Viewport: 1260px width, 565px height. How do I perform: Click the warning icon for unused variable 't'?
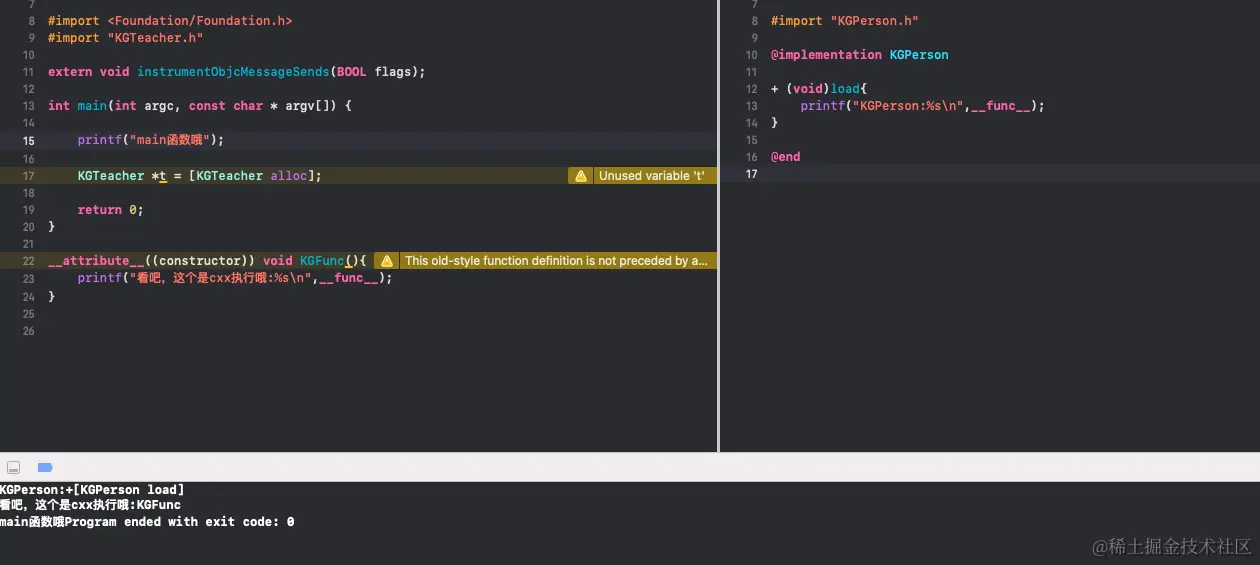(581, 176)
